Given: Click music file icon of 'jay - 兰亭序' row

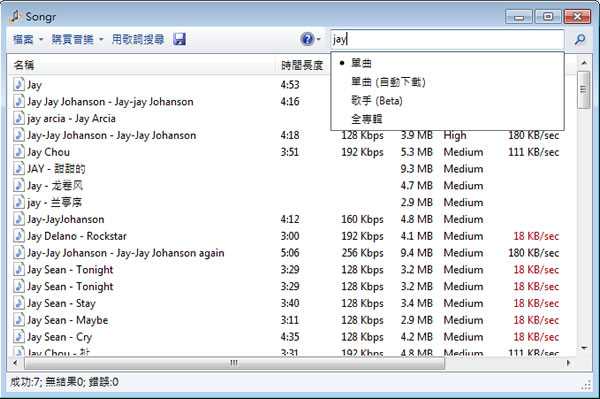Looking at the screenshot, I should pyautogui.click(x=18, y=202).
